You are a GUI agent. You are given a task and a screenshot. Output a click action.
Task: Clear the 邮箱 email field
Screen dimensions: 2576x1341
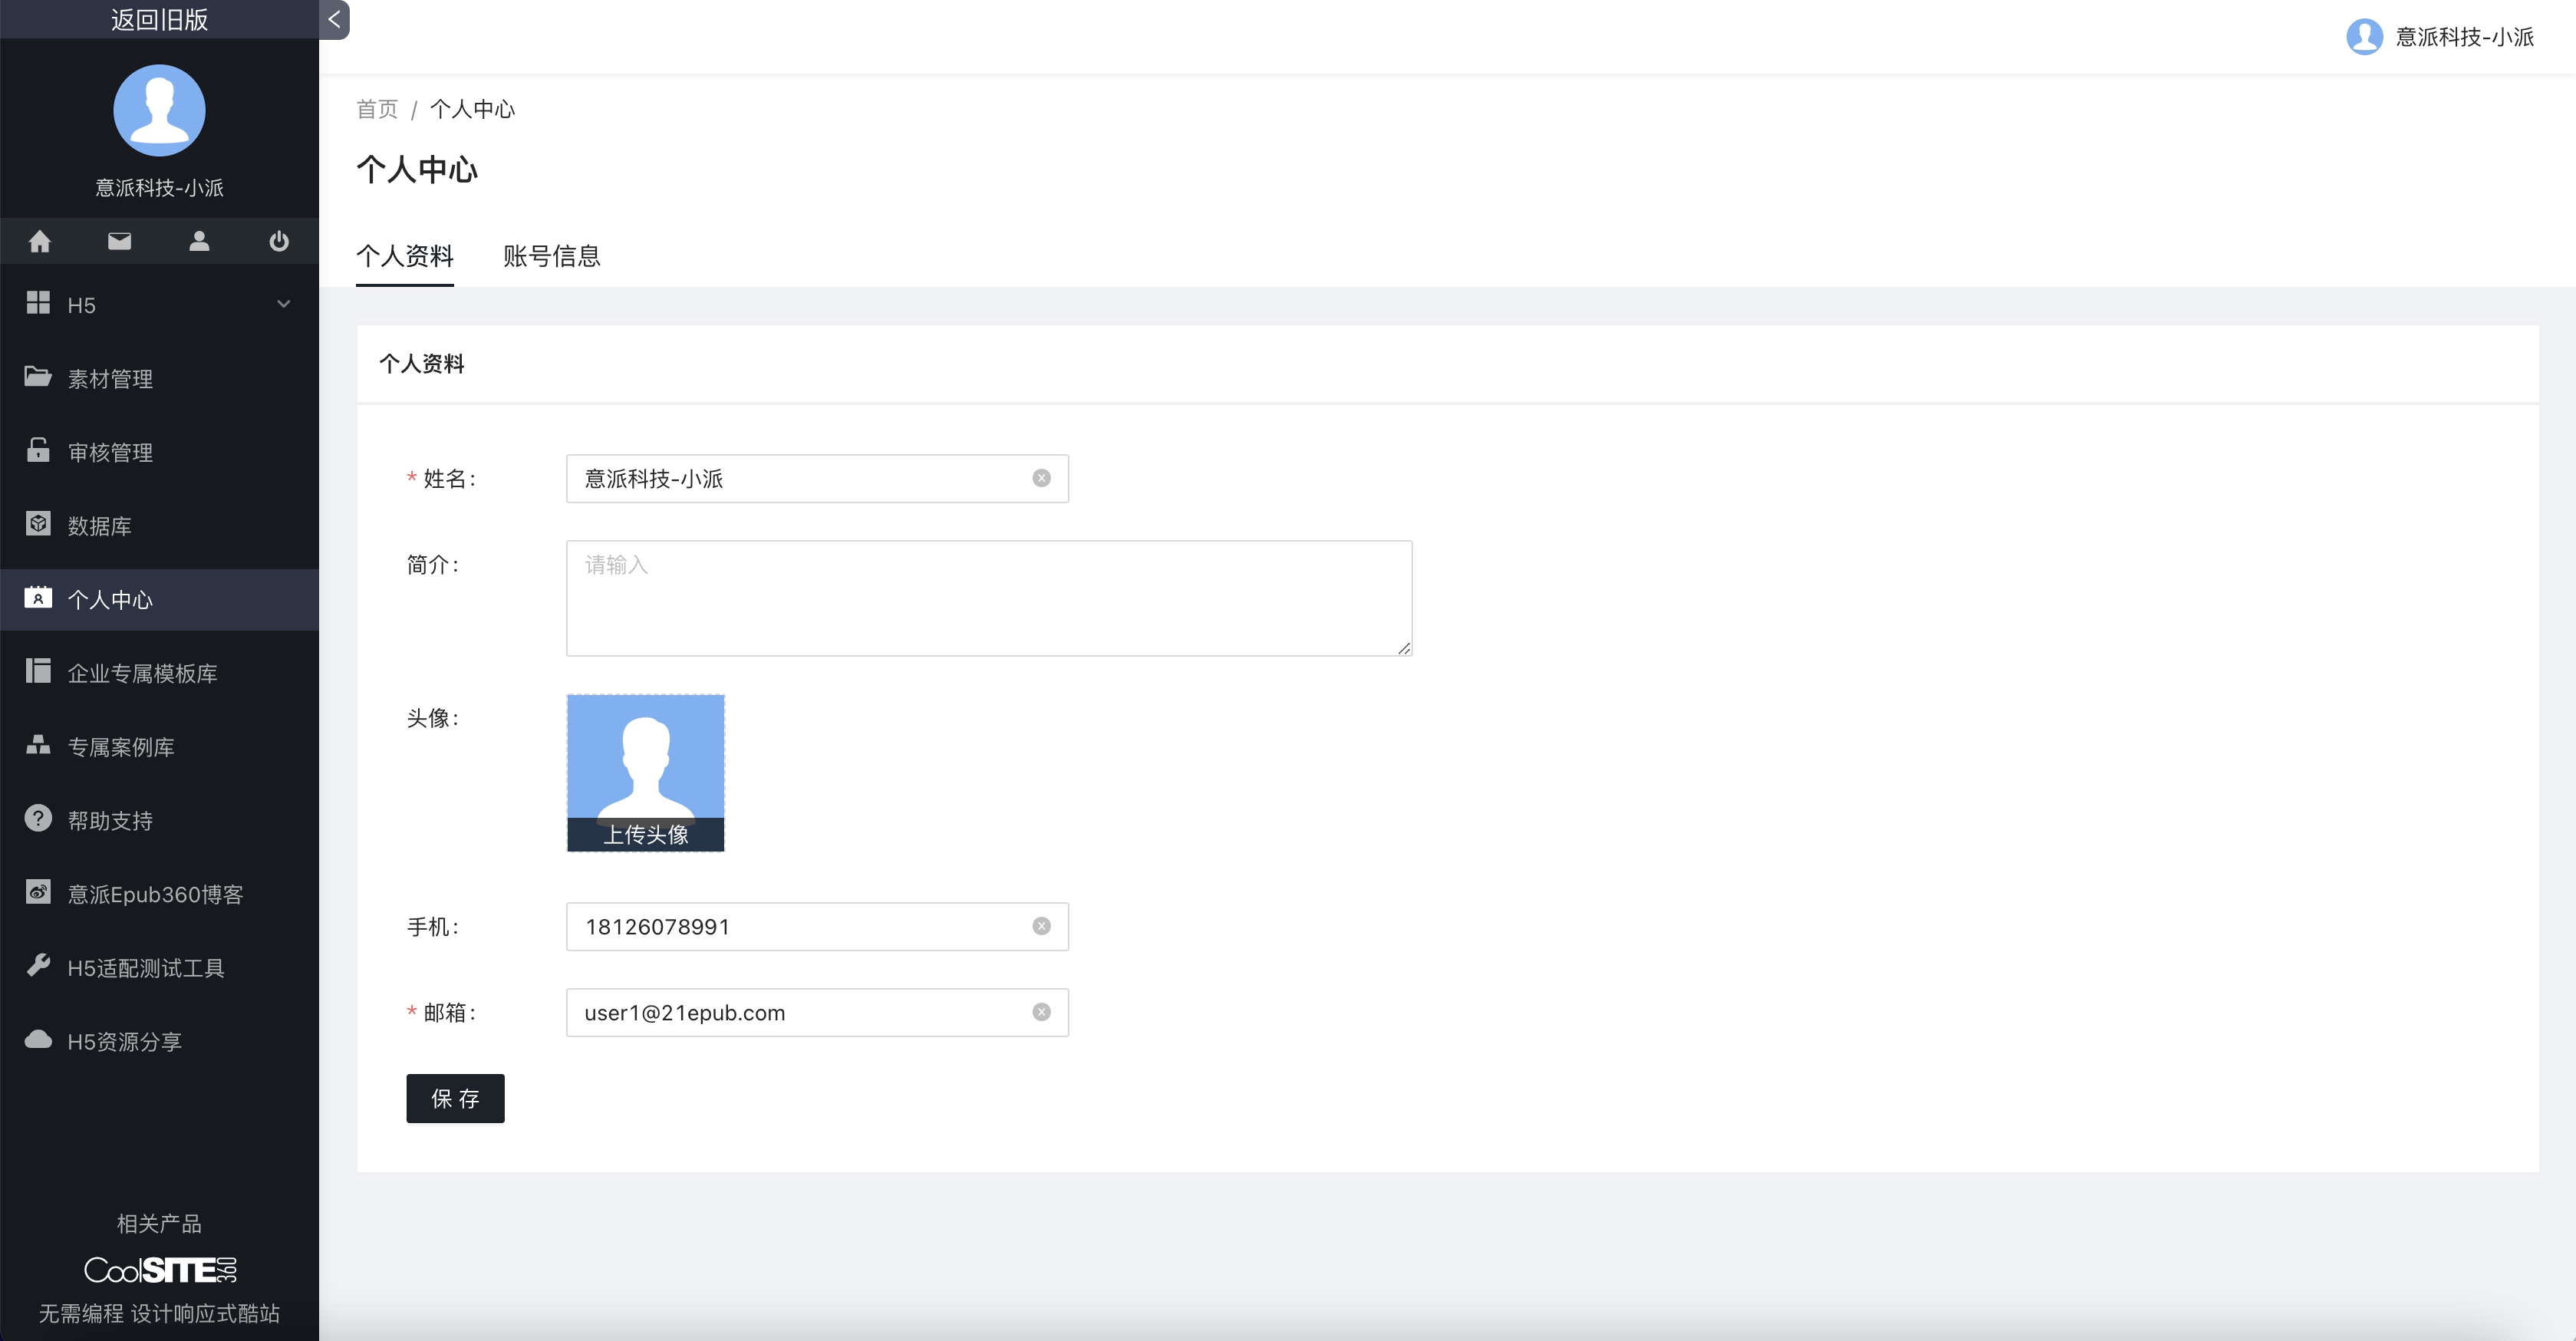tap(1041, 1012)
